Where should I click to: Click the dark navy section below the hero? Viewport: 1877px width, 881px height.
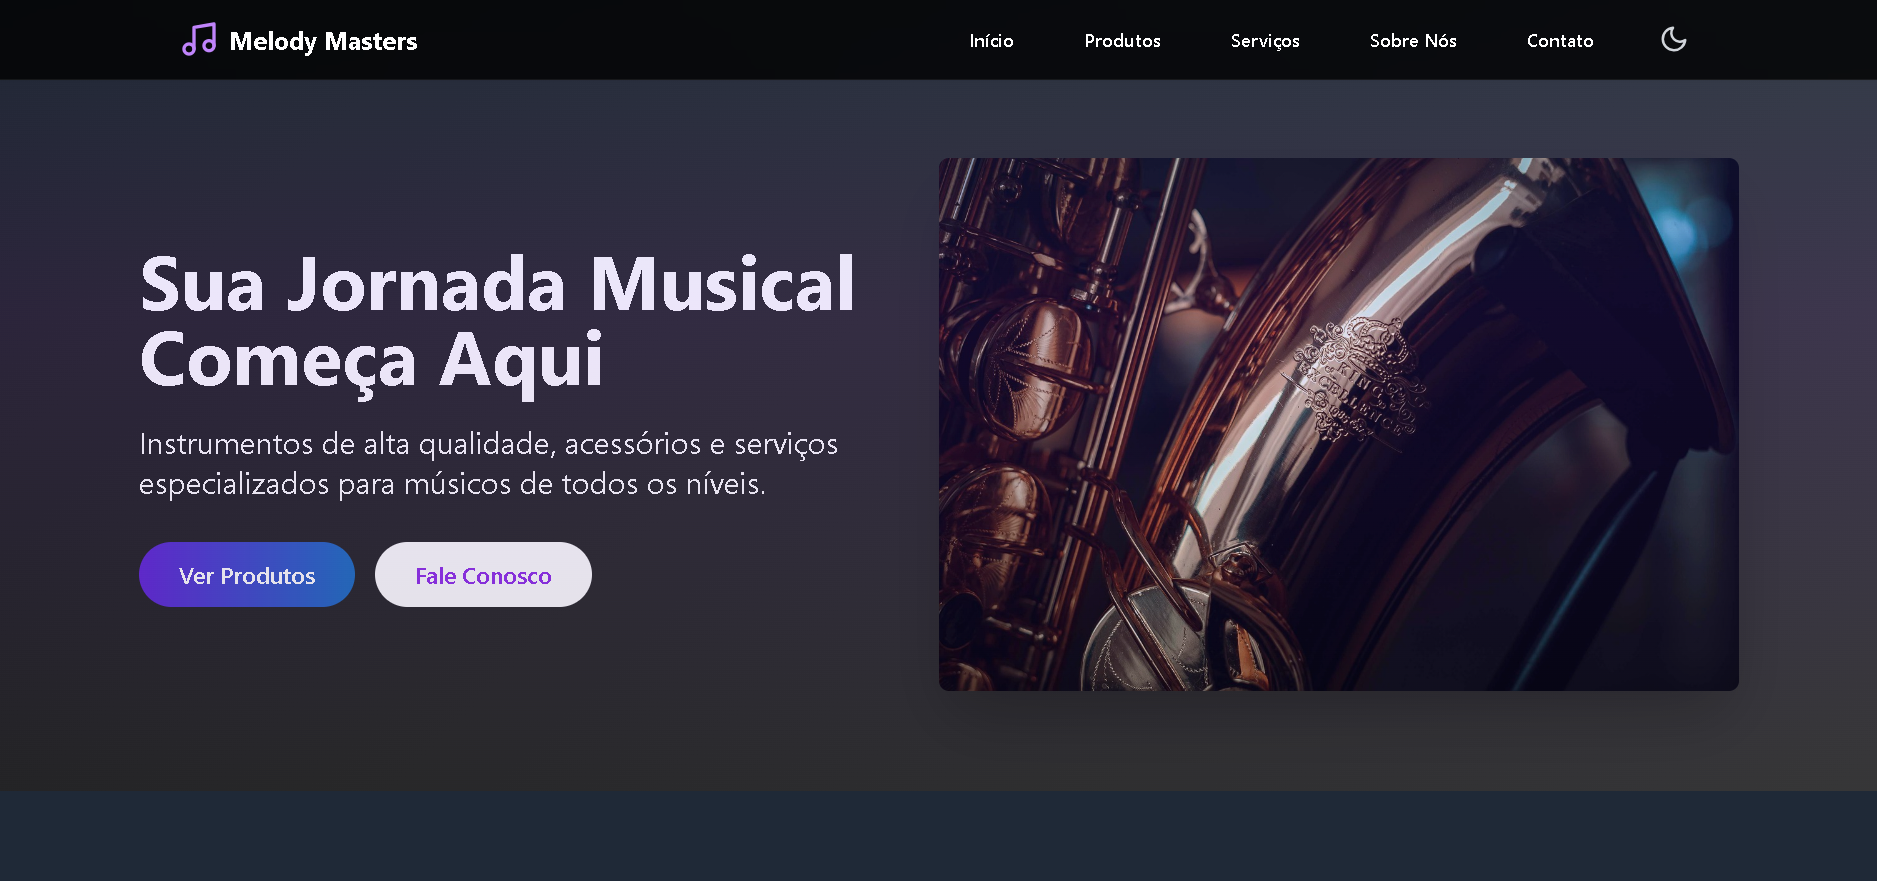click(938, 836)
